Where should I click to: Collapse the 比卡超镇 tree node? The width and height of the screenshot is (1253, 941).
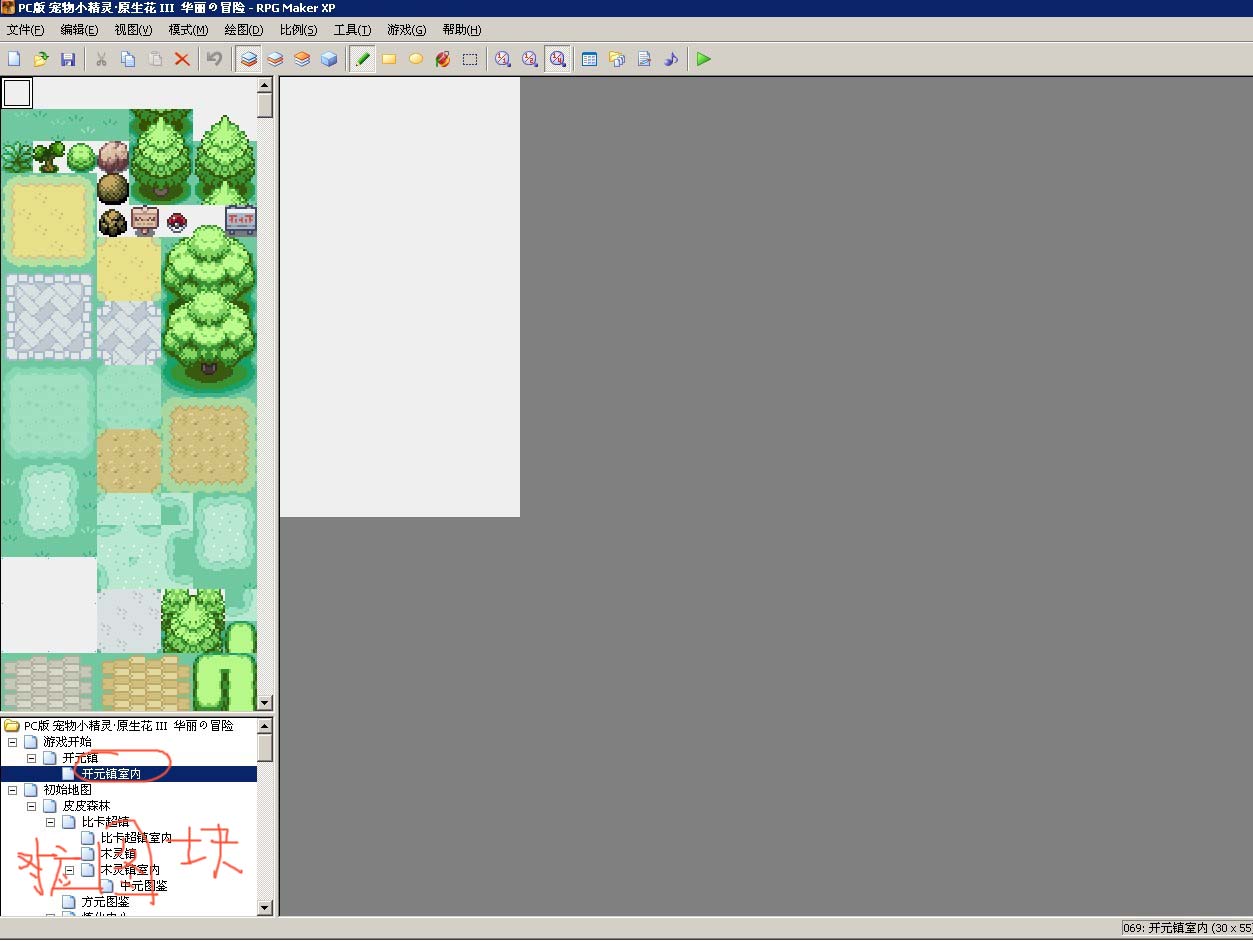tap(50, 822)
